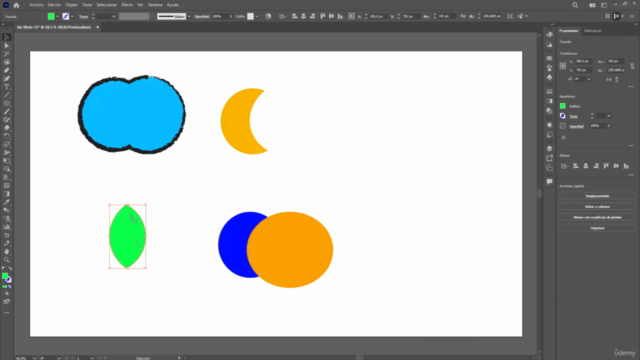Open Align To dropdown in Alinear panel
640x360 pixels.
pyautogui.click(x=564, y=166)
